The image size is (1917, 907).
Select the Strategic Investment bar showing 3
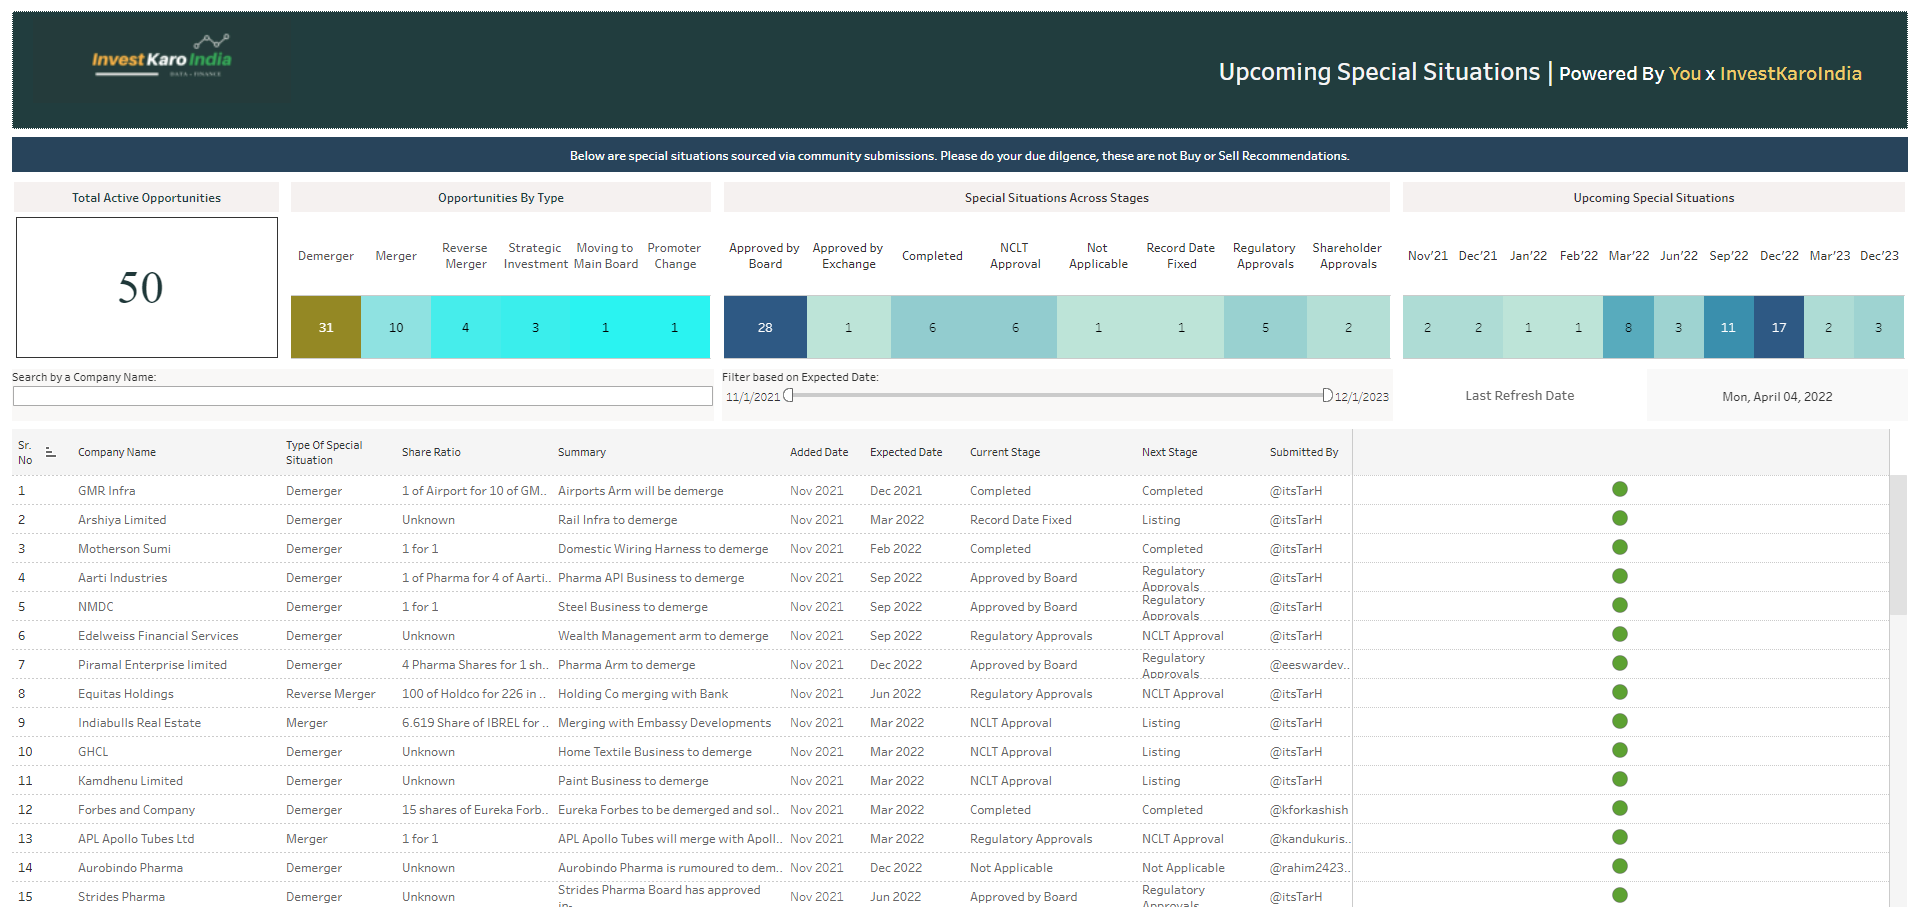tap(535, 327)
